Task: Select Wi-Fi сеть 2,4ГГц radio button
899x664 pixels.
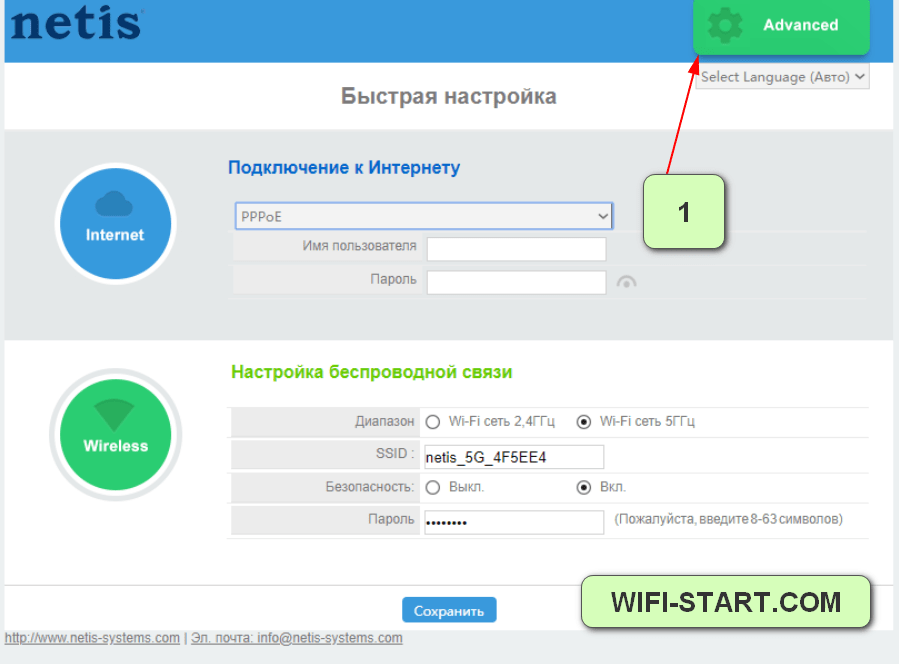Action: tap(433, 422)
